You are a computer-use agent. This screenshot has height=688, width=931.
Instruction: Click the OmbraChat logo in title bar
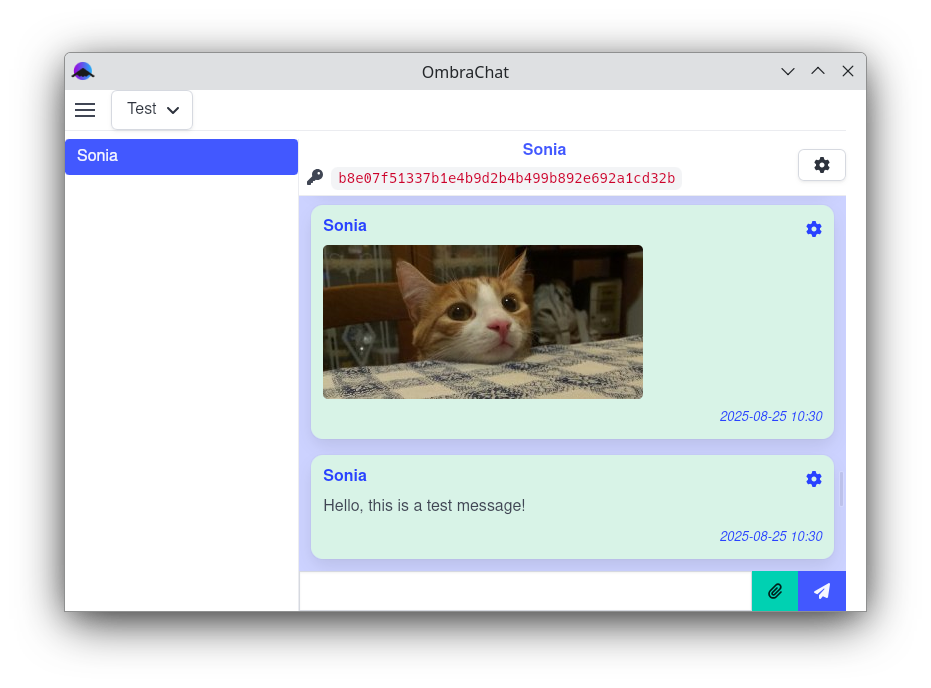pyautogui.click(x=83, y=71)
